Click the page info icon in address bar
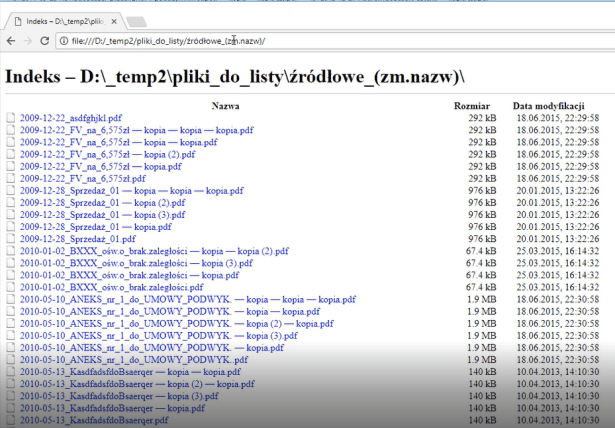 click(x=64, y=41)
